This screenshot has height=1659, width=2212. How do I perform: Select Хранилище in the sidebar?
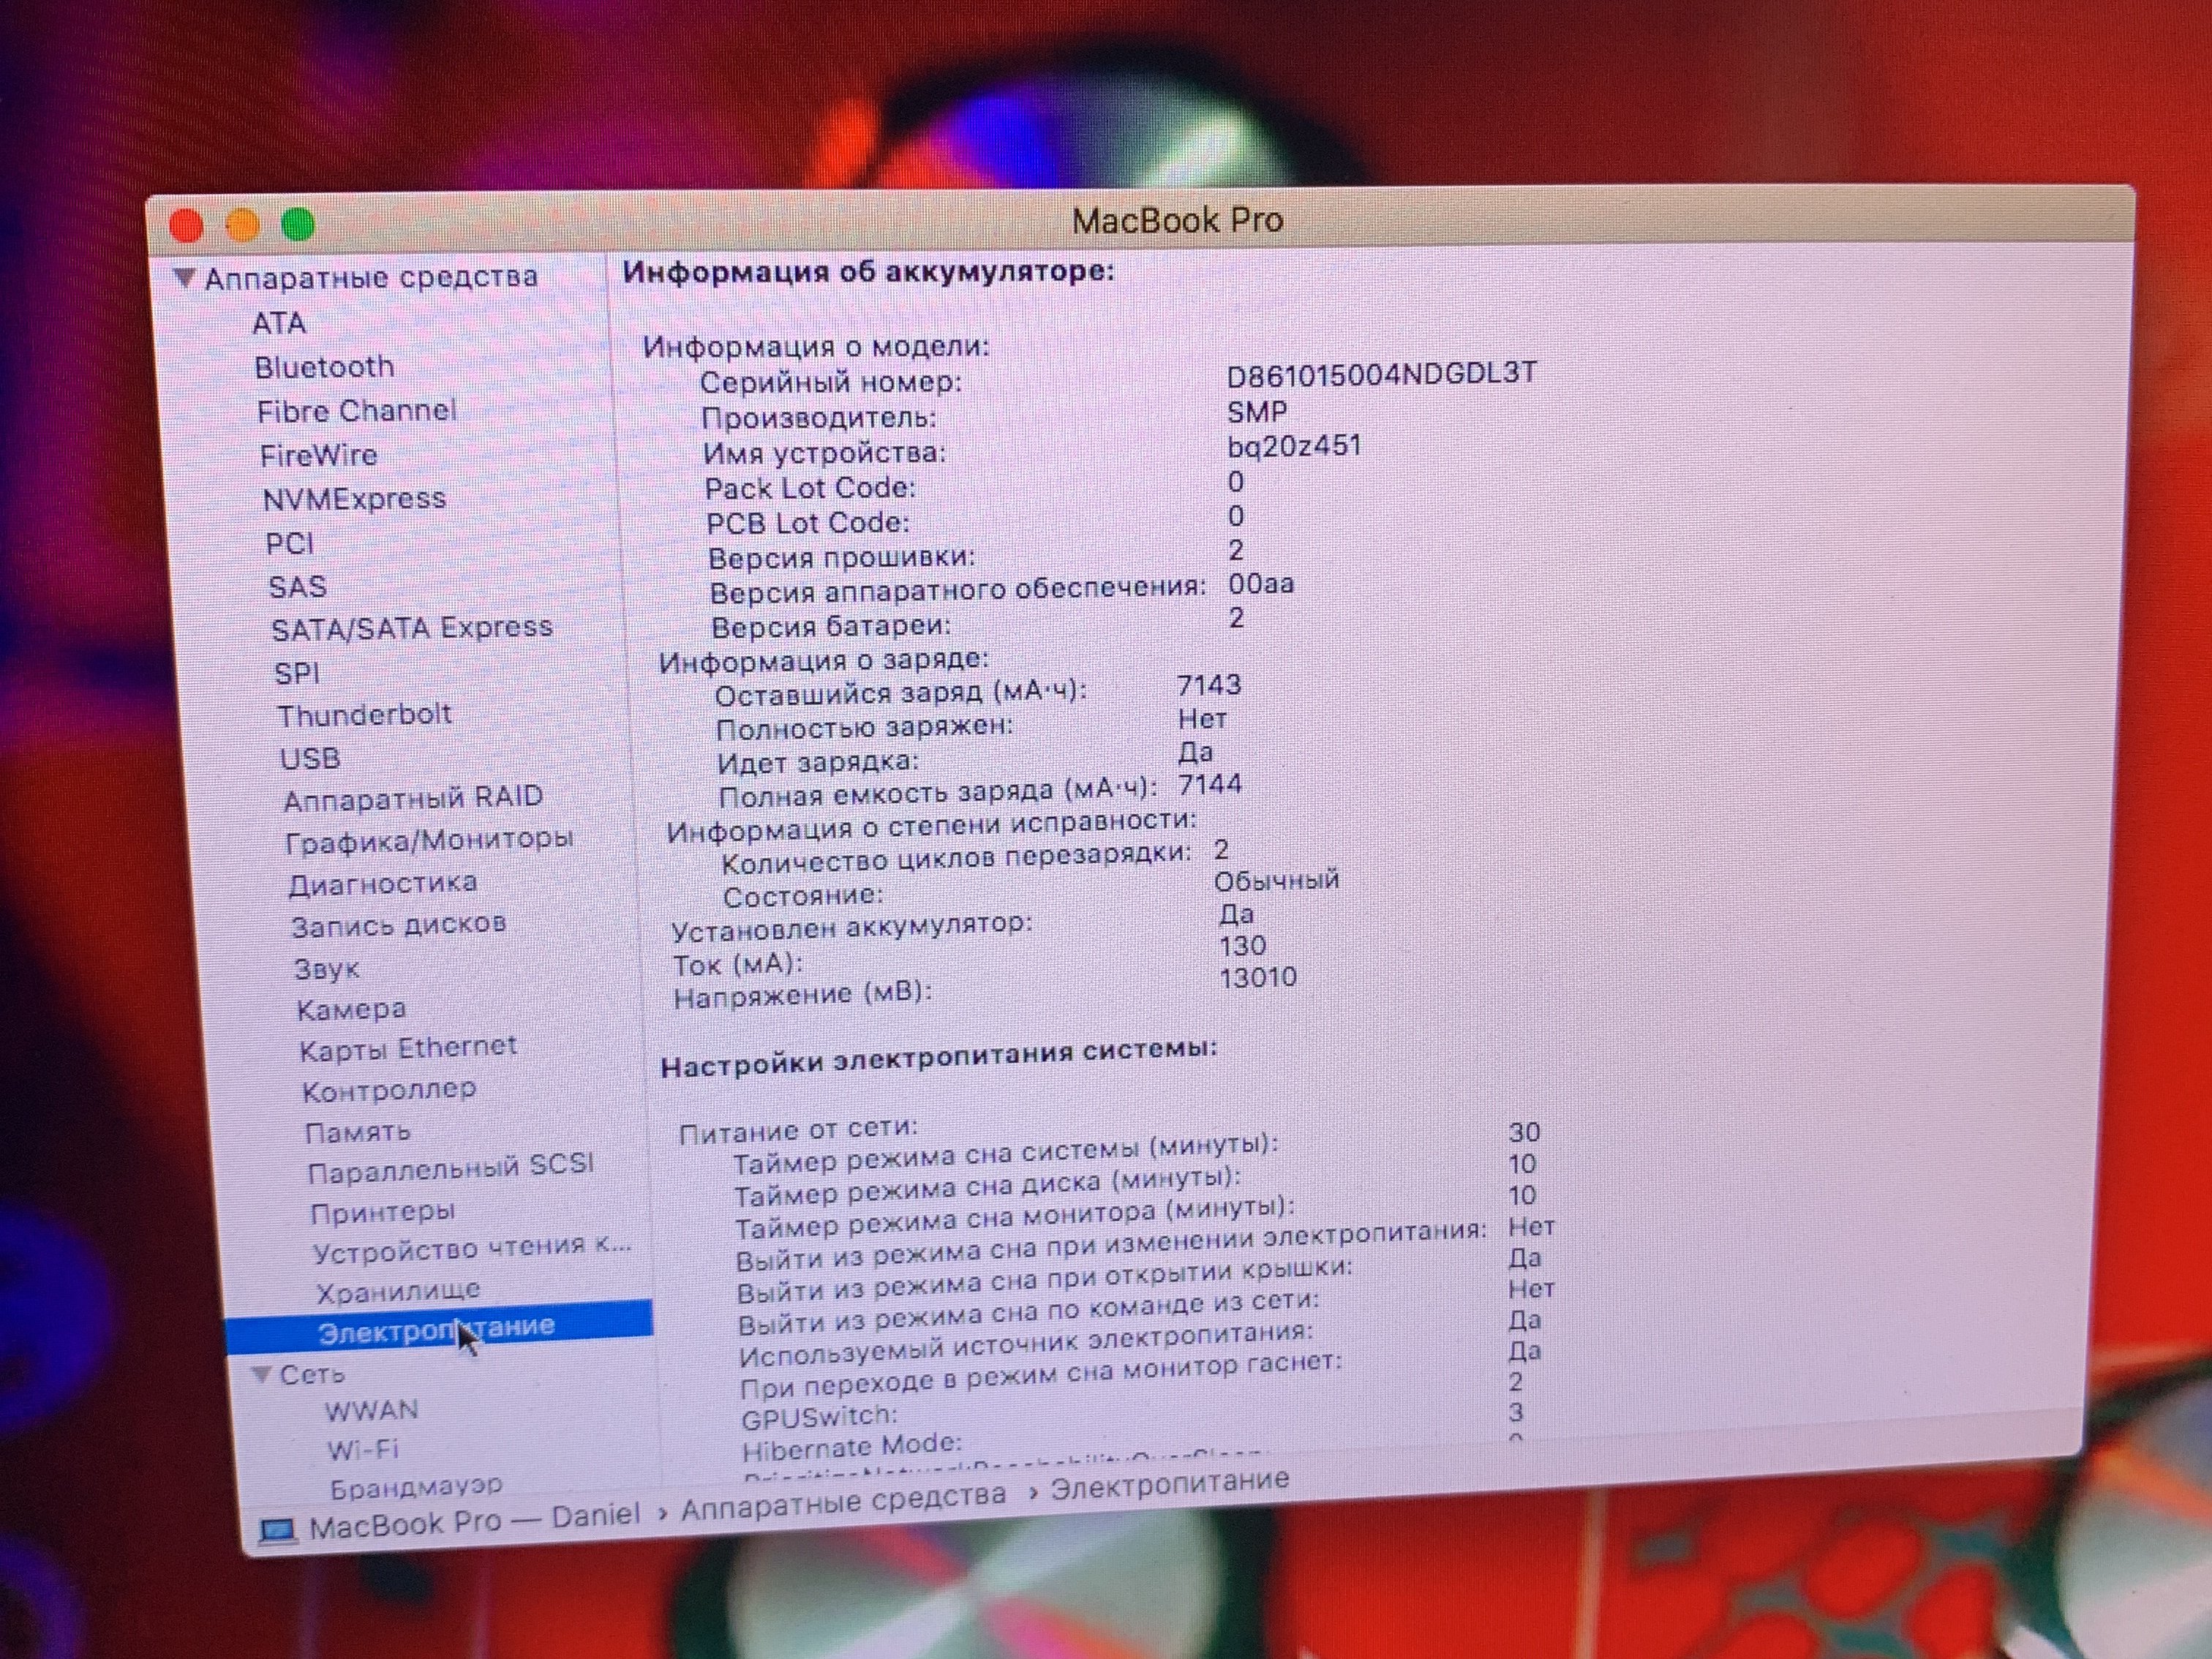pos(398,1292)
